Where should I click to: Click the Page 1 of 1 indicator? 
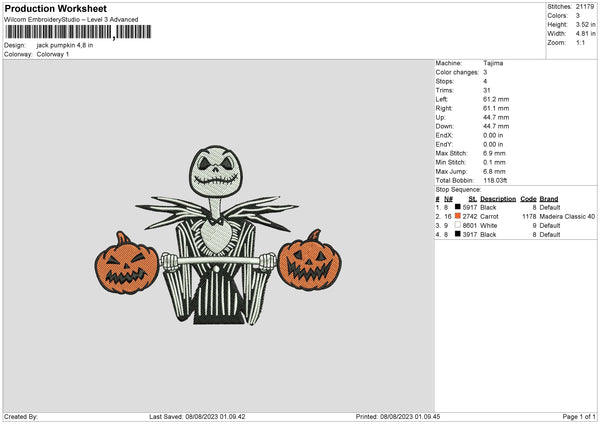pyautogui.click(x=579, y=417)
